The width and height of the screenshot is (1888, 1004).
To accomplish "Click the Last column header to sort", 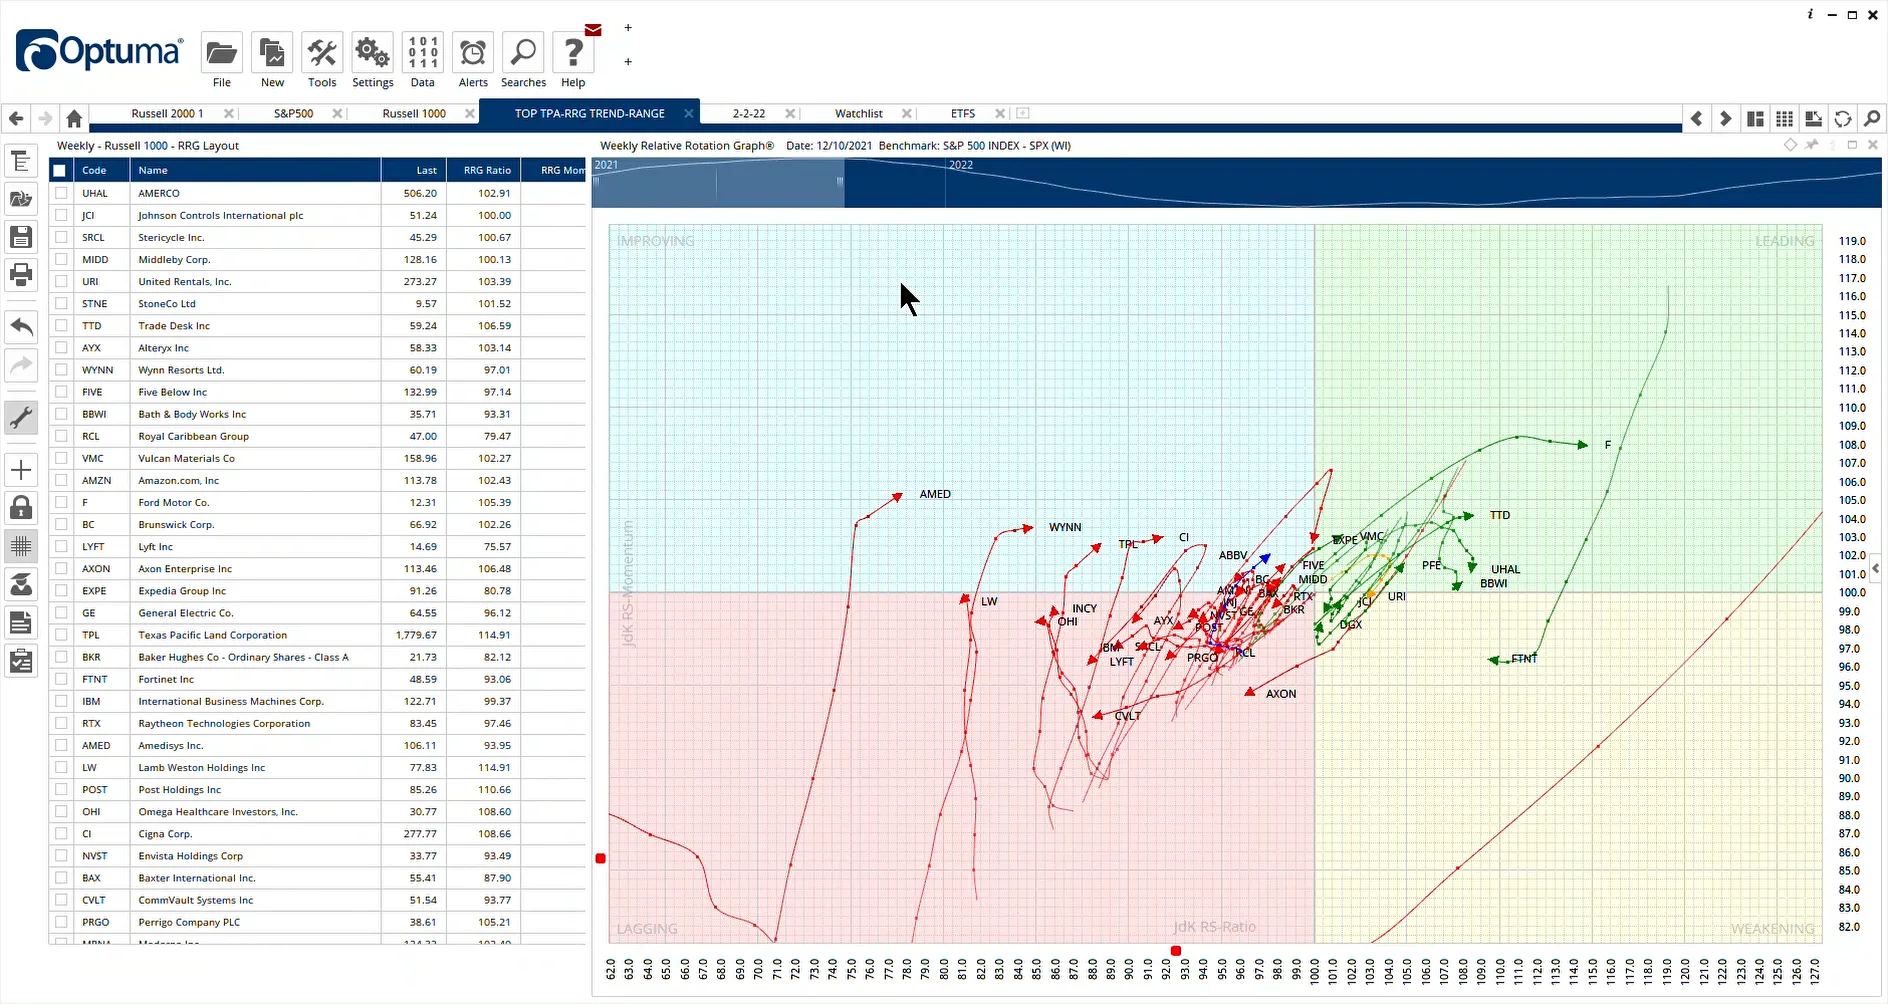I will click(414, 170).
